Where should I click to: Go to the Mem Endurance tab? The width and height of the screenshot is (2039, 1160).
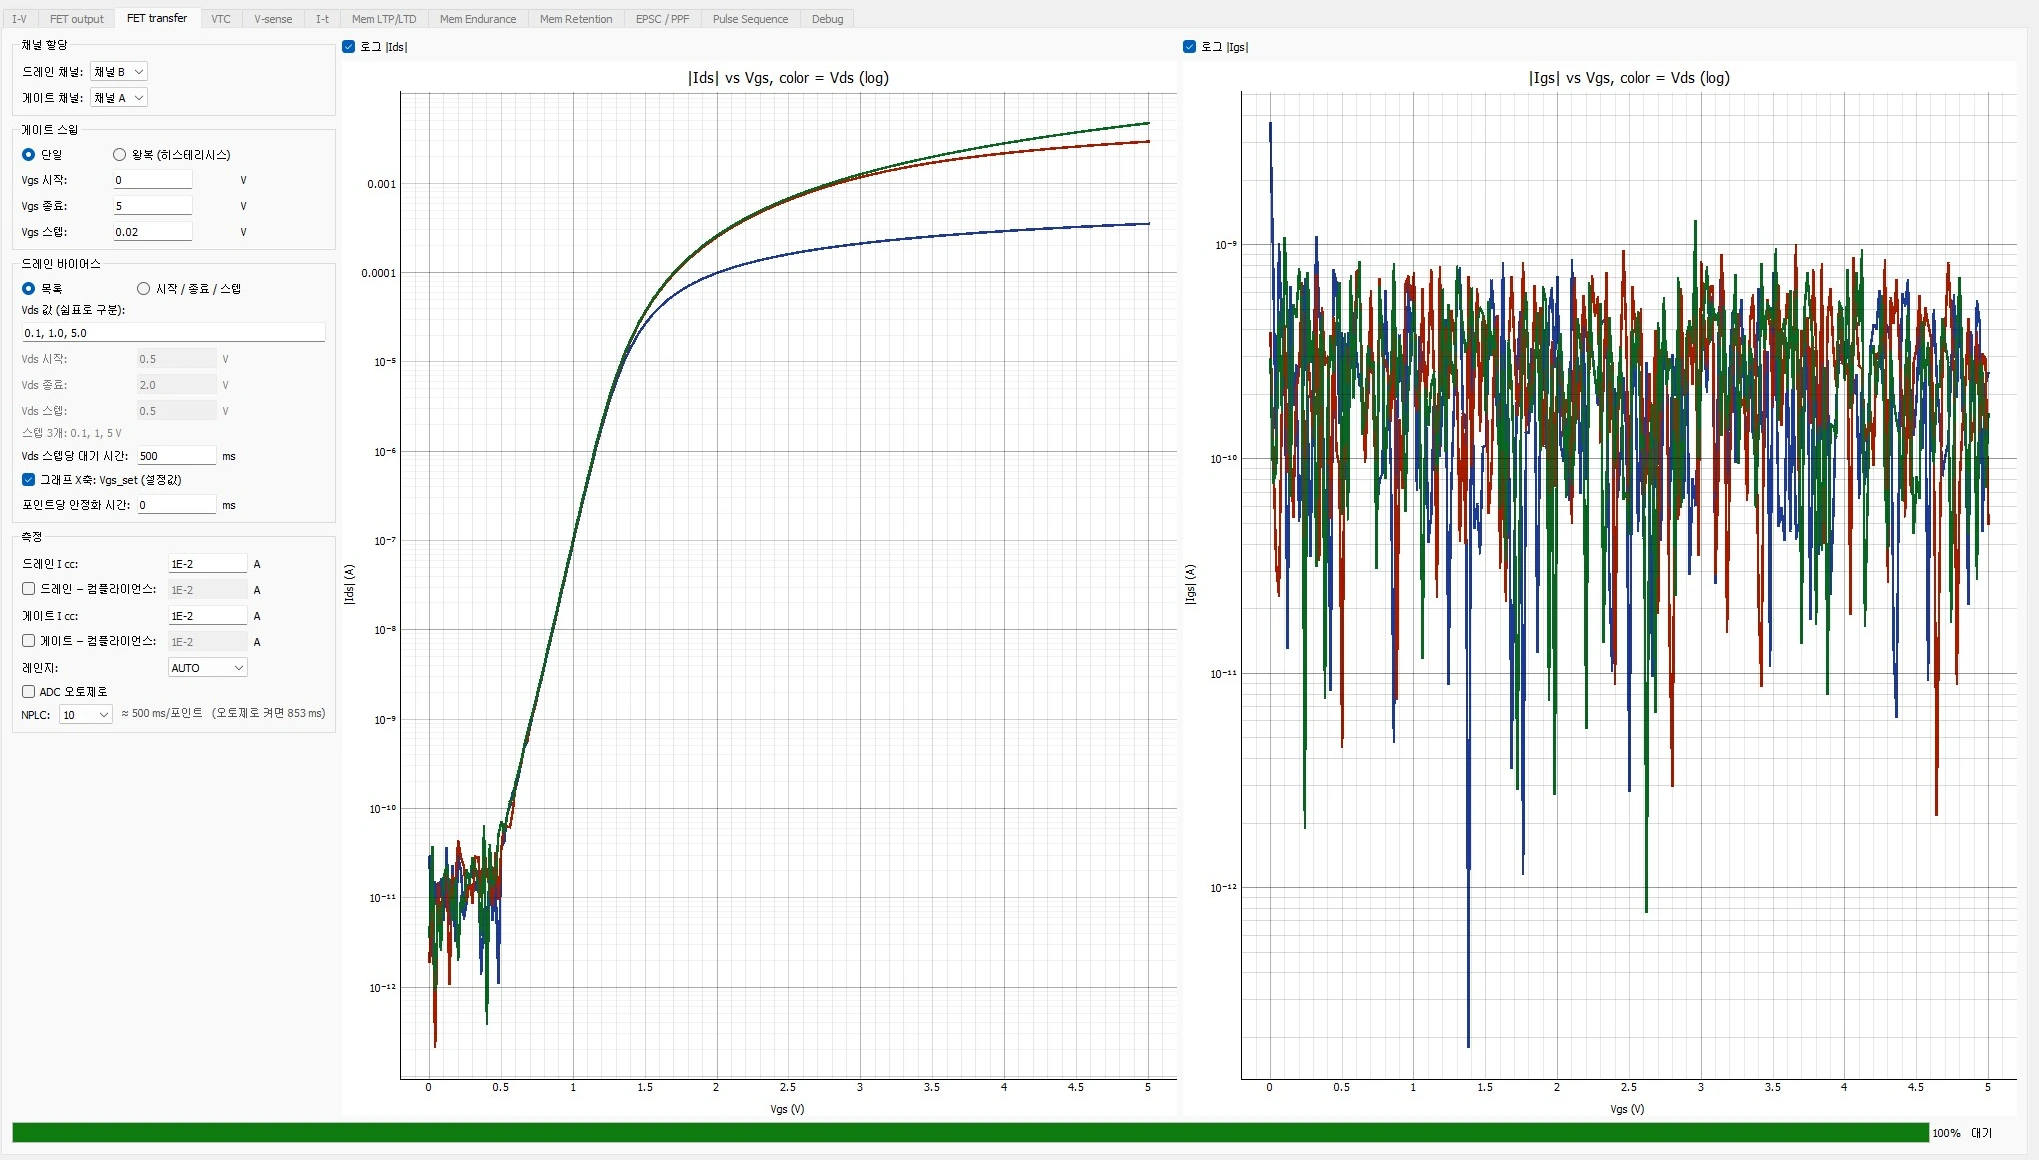click(x=478, y=19)
